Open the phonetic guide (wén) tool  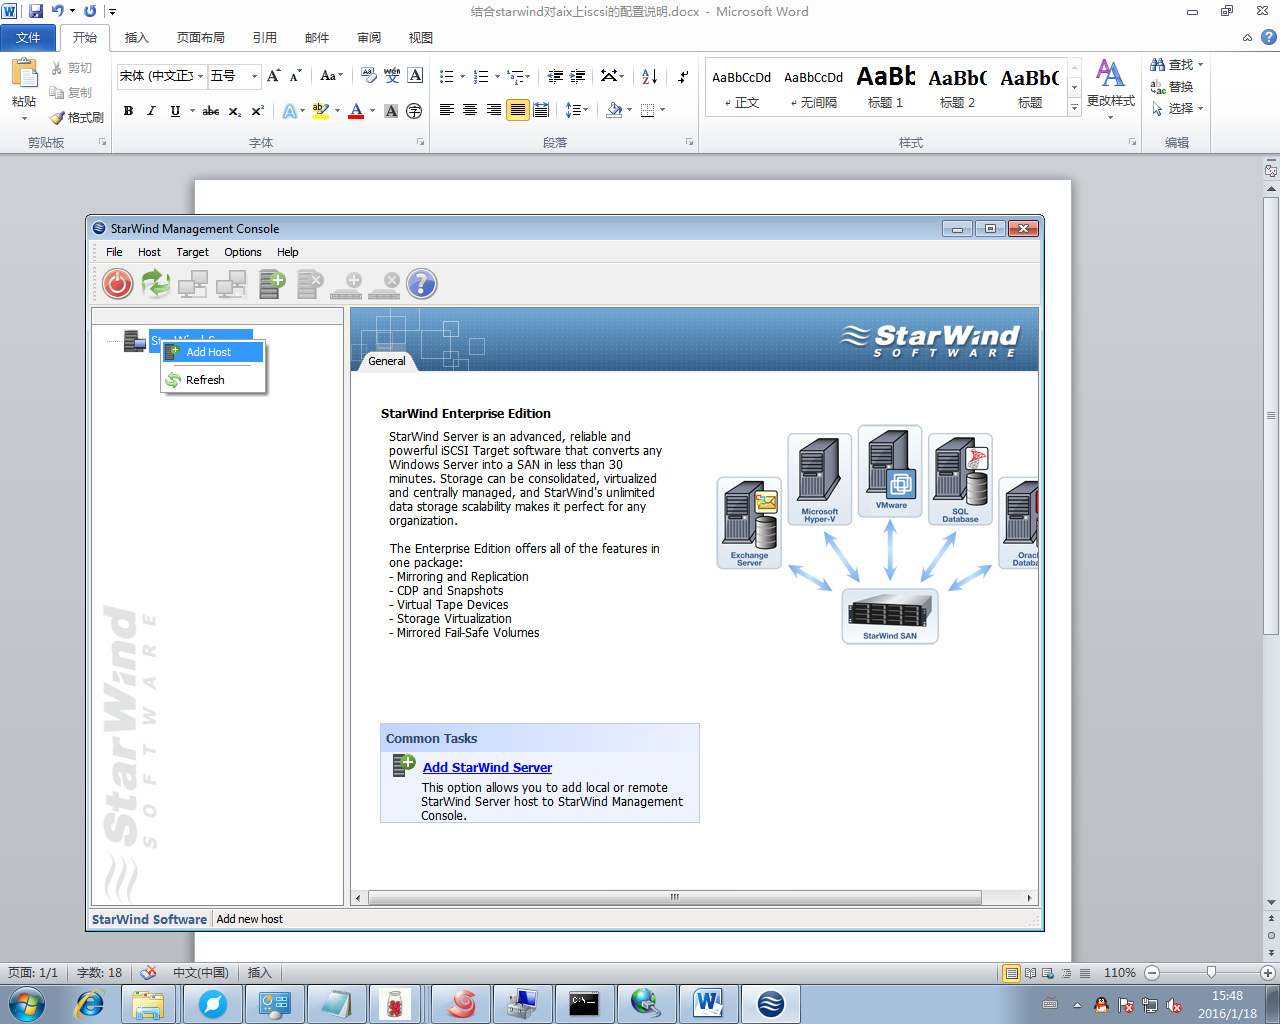[x=392, y=76]
